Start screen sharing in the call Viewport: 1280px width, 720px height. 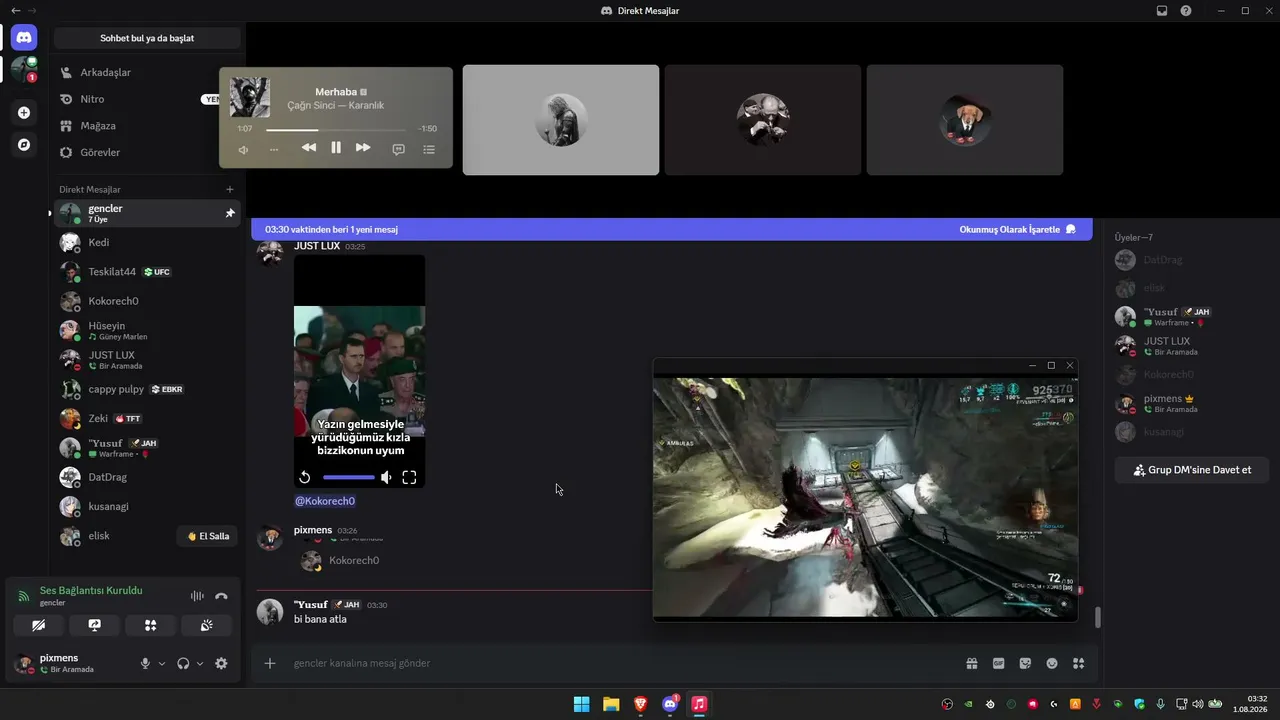(x=94, y=625)
